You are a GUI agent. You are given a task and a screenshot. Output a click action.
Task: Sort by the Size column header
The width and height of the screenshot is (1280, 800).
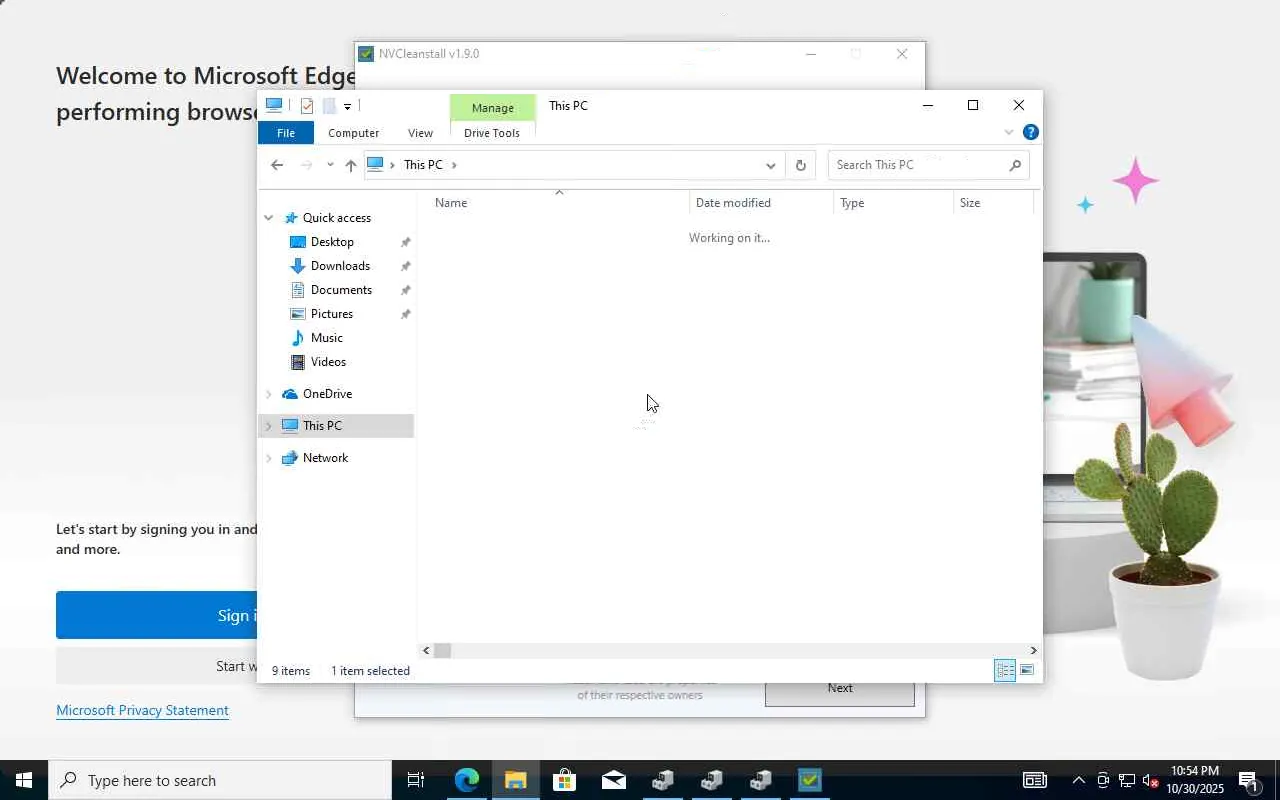993,203
